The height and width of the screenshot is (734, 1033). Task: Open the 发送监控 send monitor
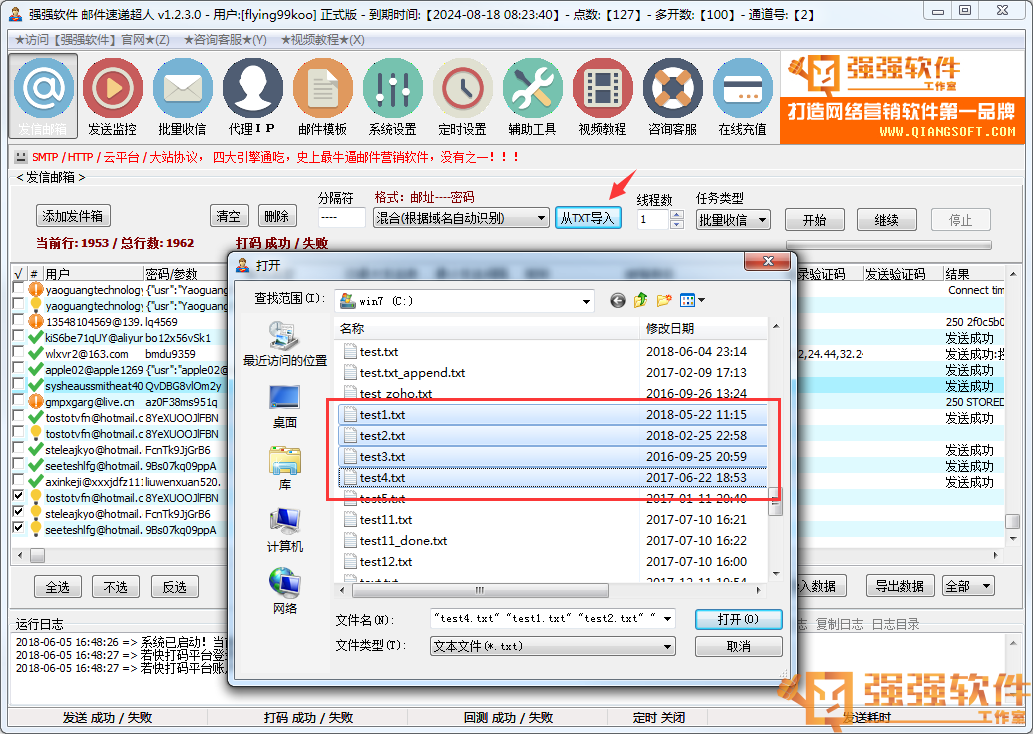tap(113, 96)
